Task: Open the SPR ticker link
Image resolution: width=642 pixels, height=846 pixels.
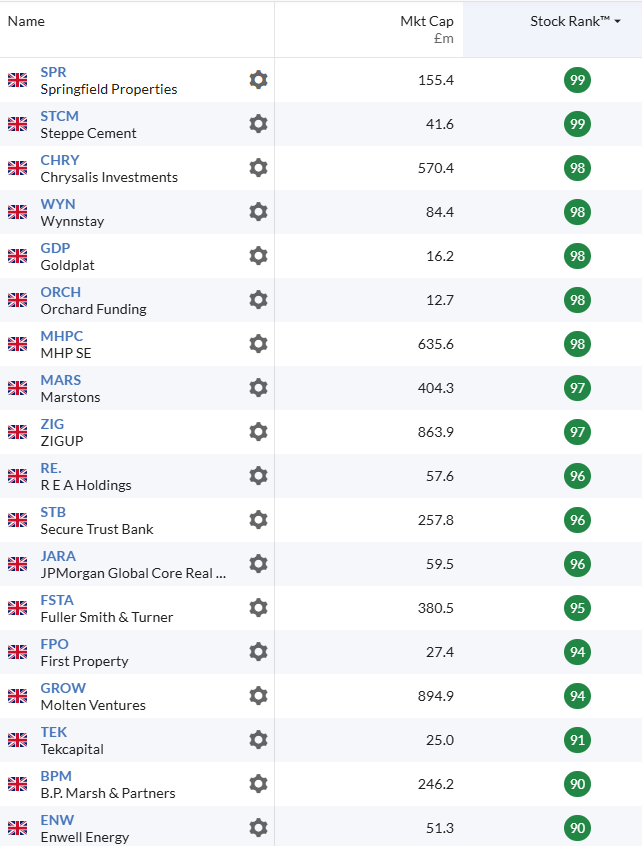Action: point(53,72)
